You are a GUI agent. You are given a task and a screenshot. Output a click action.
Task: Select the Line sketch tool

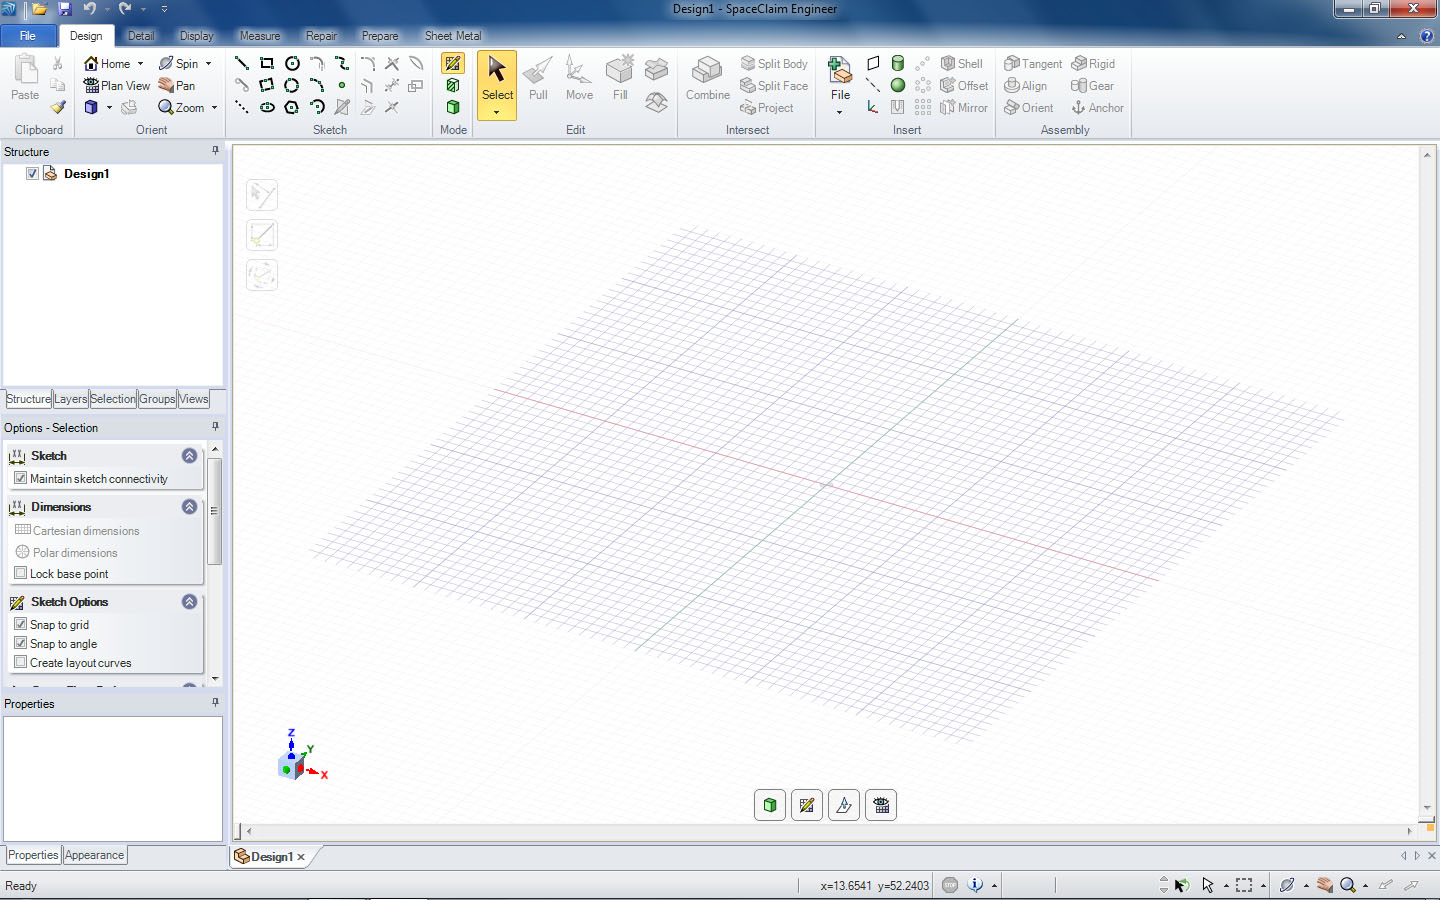click(241, 63)
